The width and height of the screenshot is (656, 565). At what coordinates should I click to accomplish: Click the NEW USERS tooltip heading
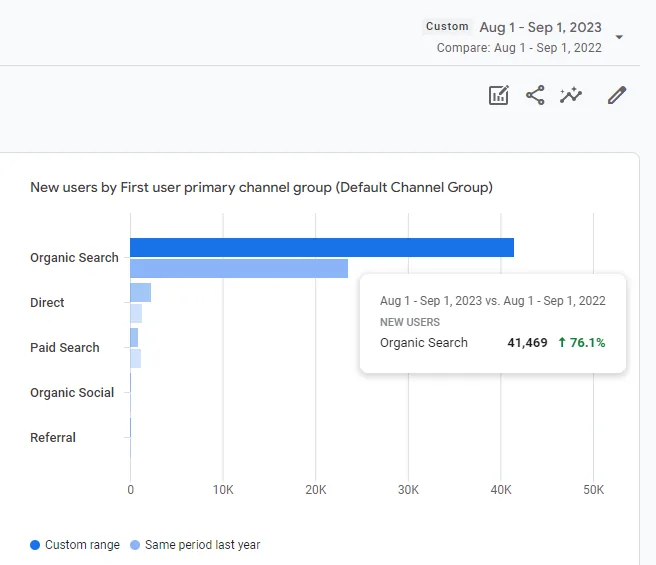(x=410, y=322)
